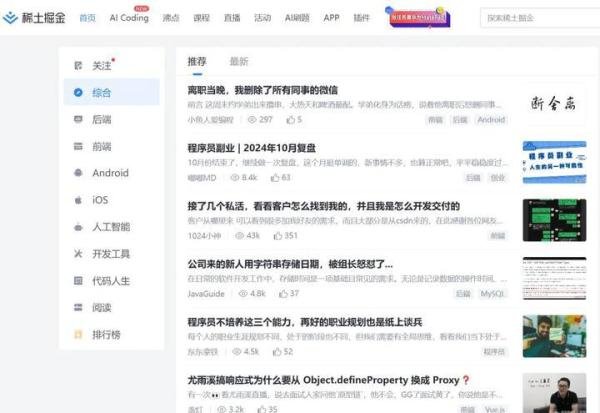Like the 程序员副业 article (63 likes)

click(280, 178)
